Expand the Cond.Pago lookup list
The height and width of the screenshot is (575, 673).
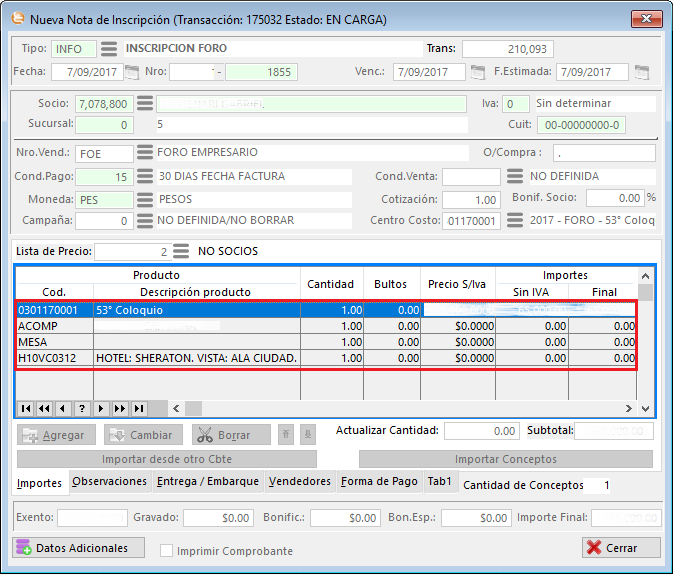pyautogui.click(x=145, y=176)
